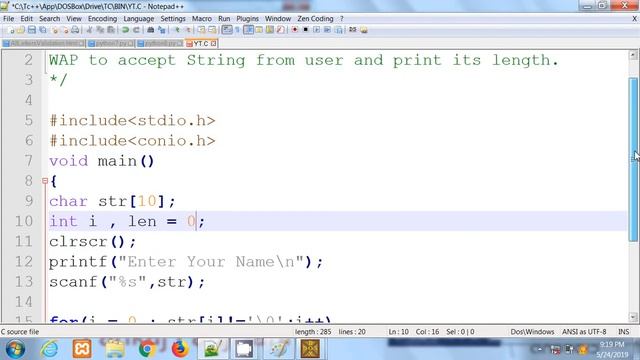Open the View menu
Image resolution: width=640 pixels, height=360 pixels.
(74, 19)
